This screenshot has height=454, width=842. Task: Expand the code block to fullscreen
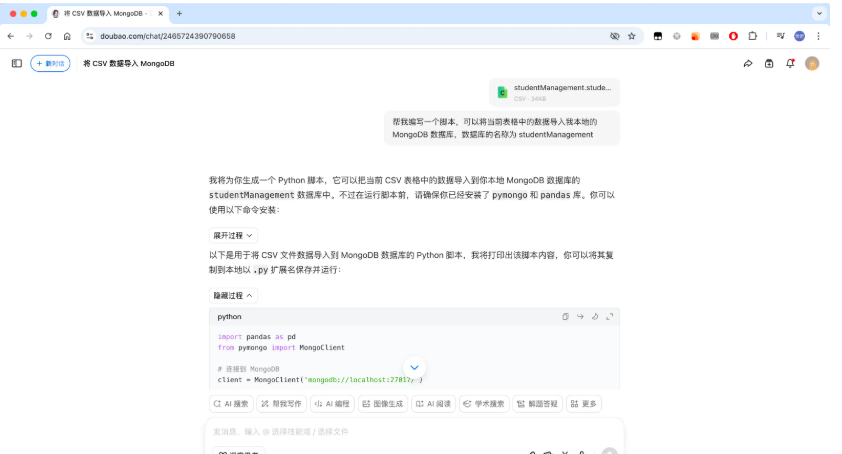coord(609,316)
